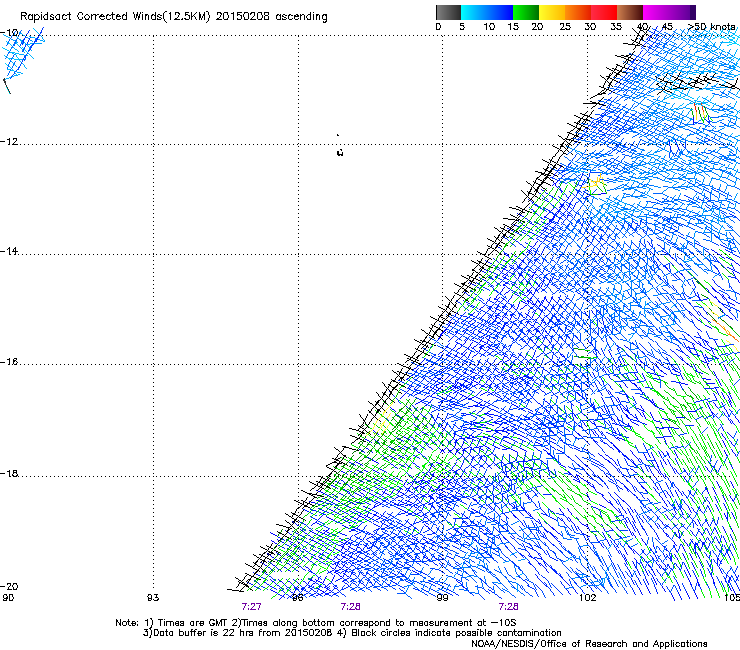
Task: Pick the orange 25-30 knots legend segment
Action: (x=578, y=12)
